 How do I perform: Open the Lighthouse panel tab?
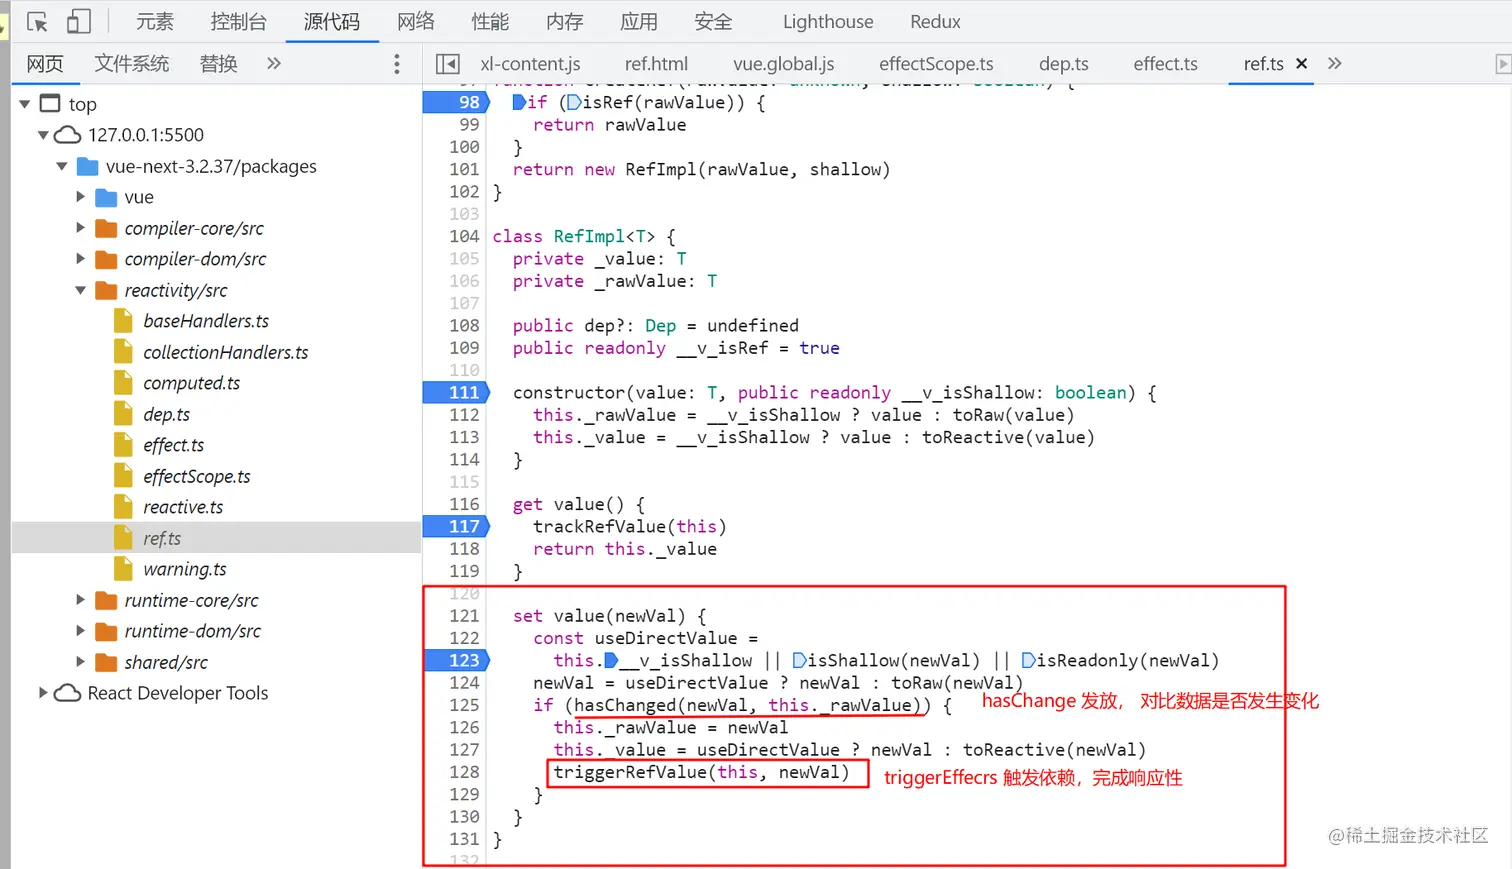click(828, 21)
